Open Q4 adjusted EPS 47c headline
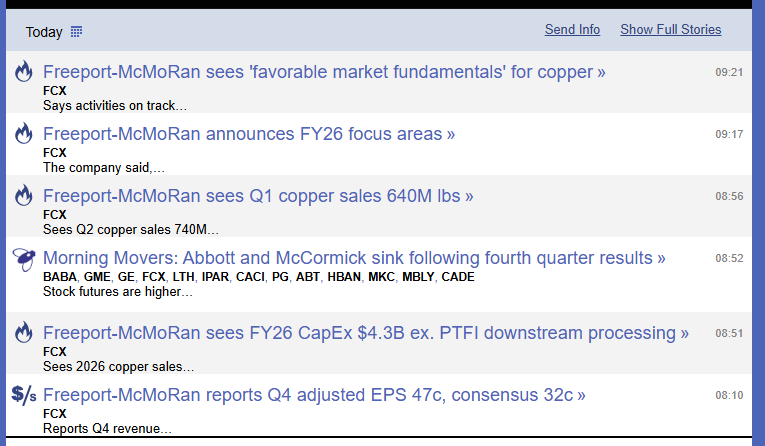This screenshot has height=446, width=765. (314, 395)
